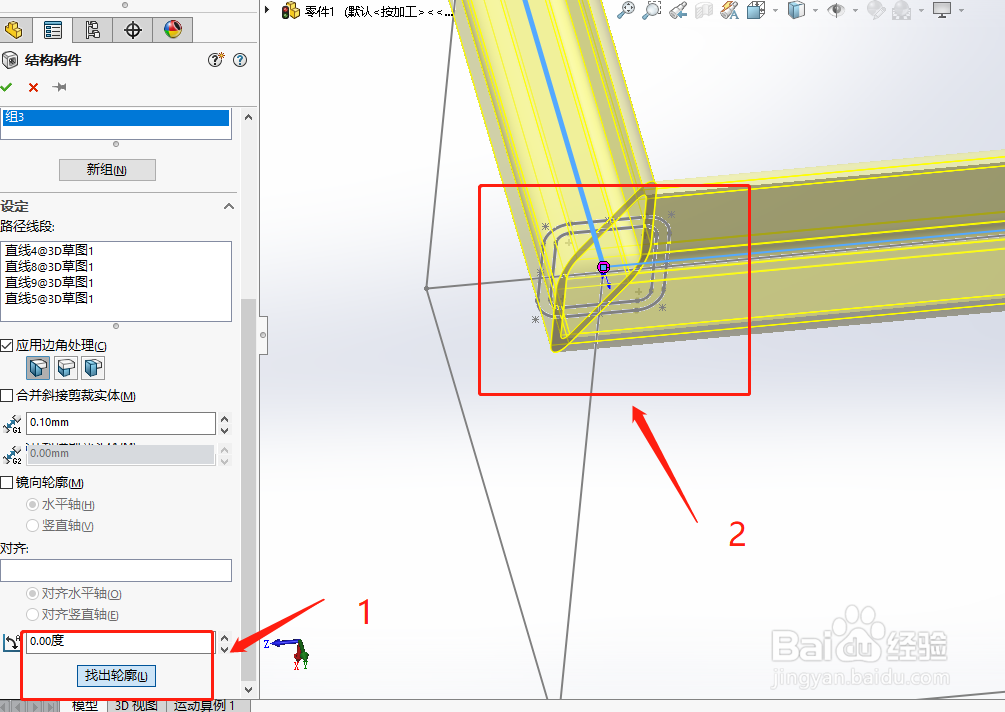
Task: Click the Hide/Show Items eye icon
Action: coord(836,10)
